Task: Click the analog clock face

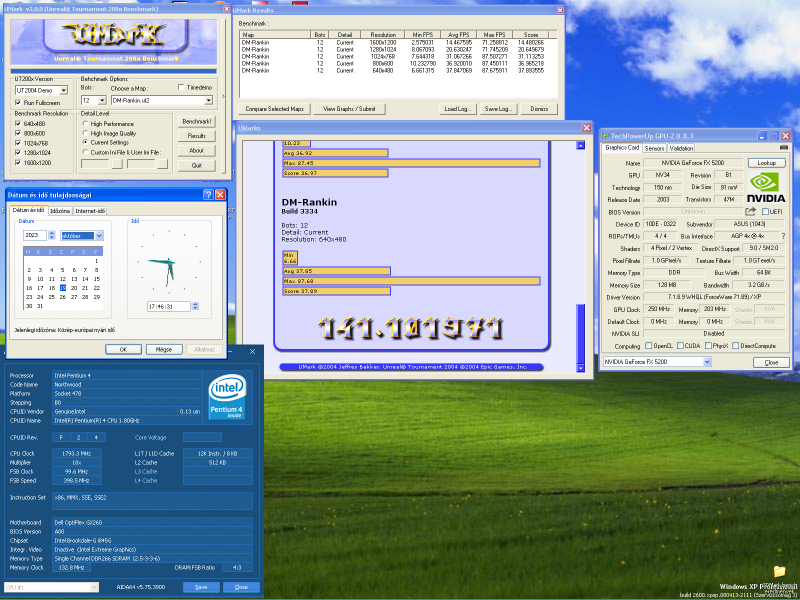Action: 169,262
